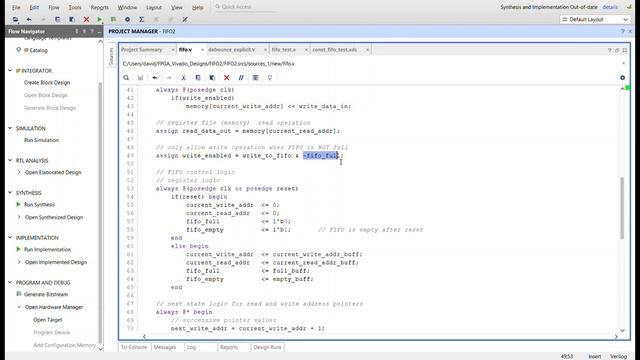This screenshot has width=640, height=360.
Task: Expand Open Synthesized Design chevron
Action: [x=19, y=217]
